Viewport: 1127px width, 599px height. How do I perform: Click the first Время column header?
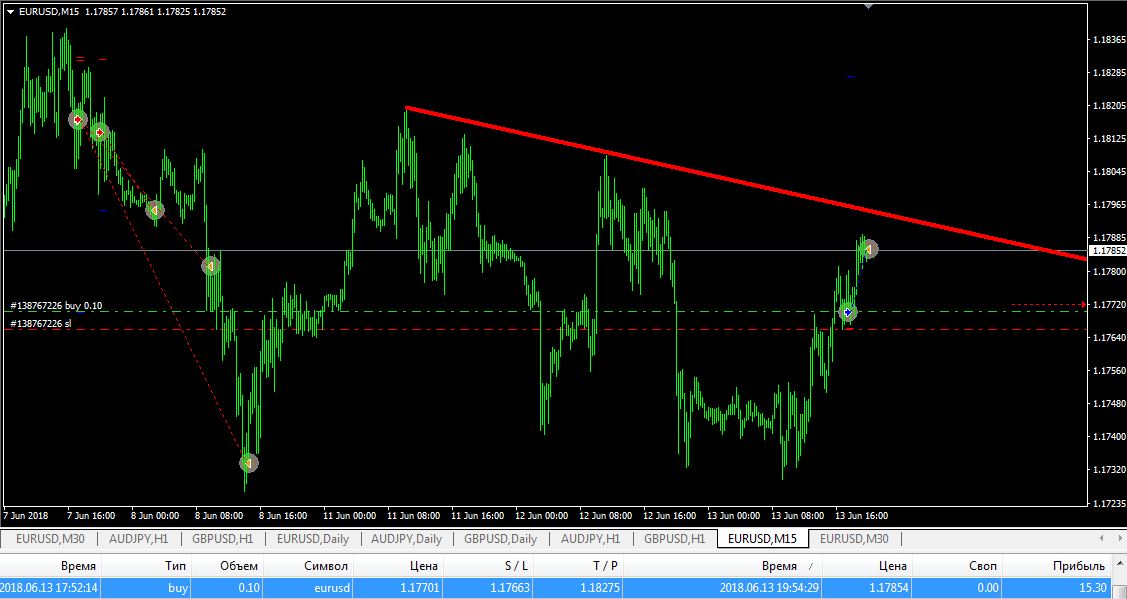79,566
